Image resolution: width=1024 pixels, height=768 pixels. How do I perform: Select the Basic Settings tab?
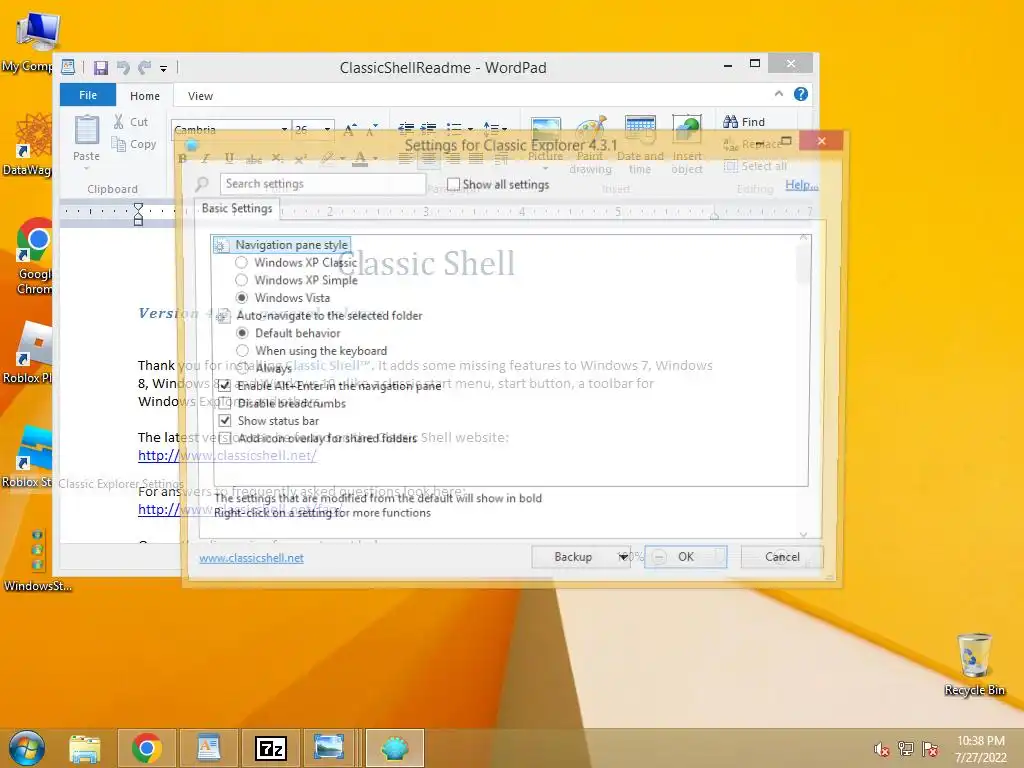tap(237, 208)
